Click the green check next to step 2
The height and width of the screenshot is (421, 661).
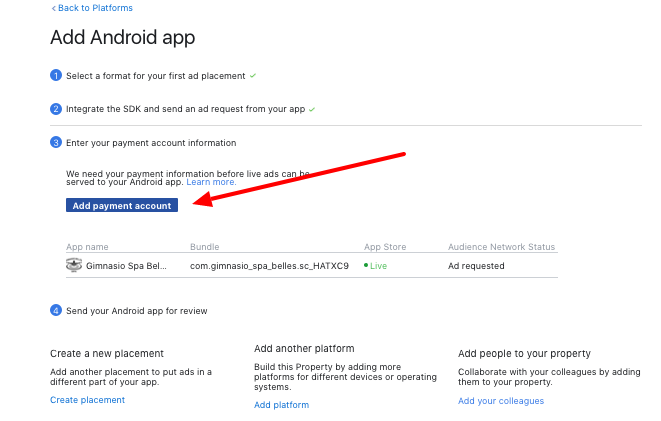[312, 109]
